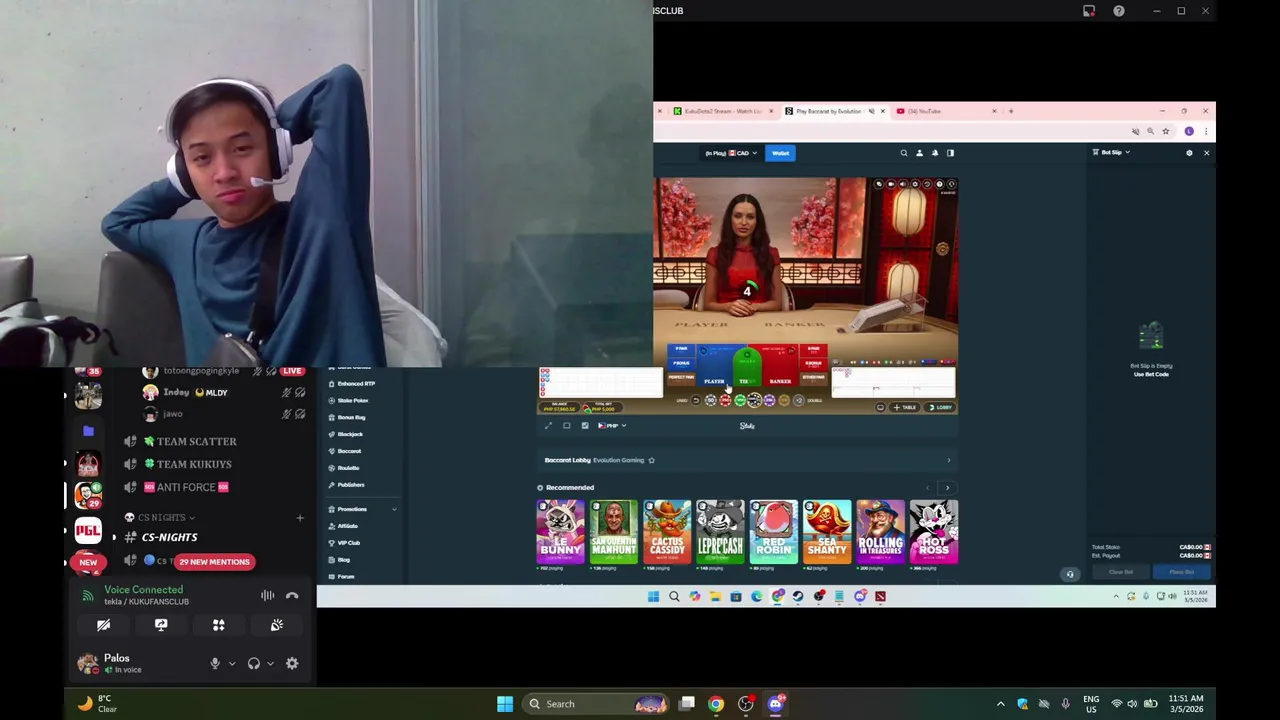Click Place Bet in bet slip
Image resolution: width=1280 pixels, height=720 pixels.
(1181, 572)
